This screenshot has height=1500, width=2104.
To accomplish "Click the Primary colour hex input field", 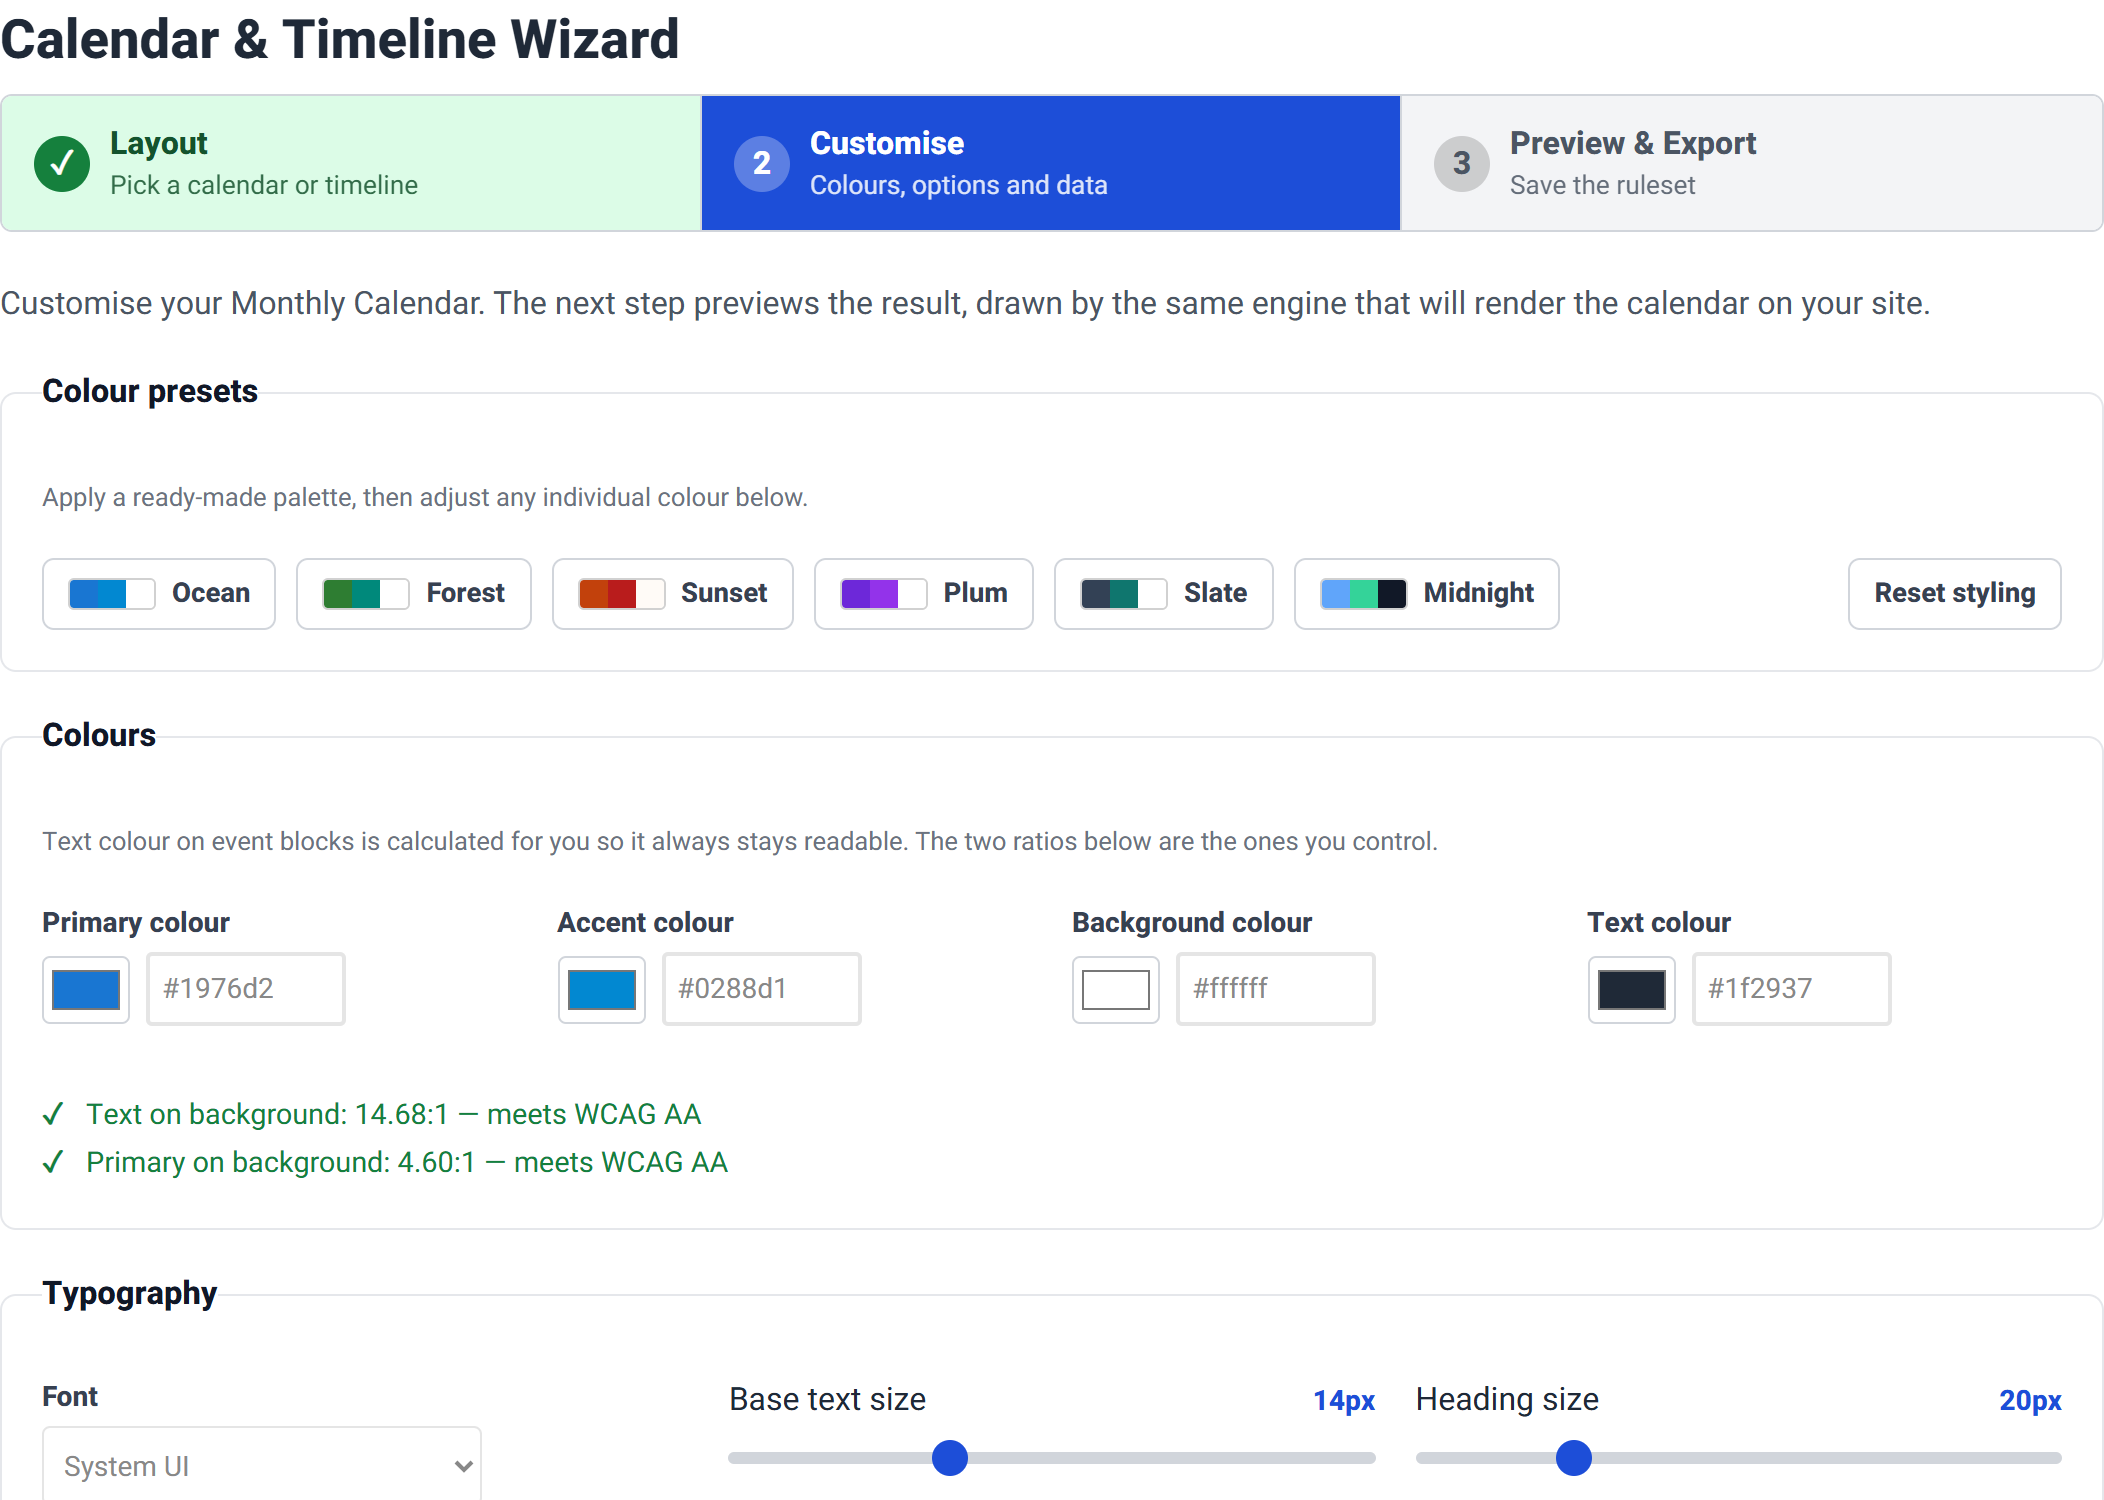I will point(246,989).
